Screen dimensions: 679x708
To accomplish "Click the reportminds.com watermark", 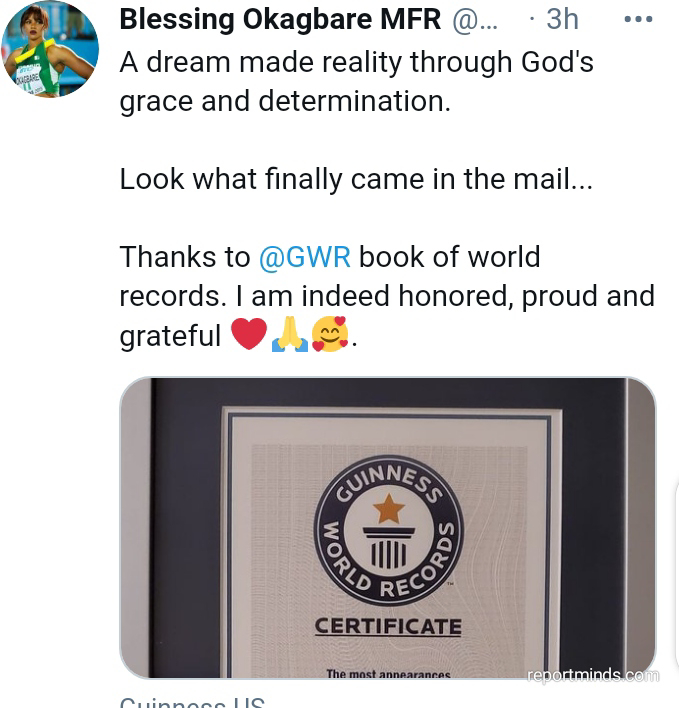I will pos(593,675).
